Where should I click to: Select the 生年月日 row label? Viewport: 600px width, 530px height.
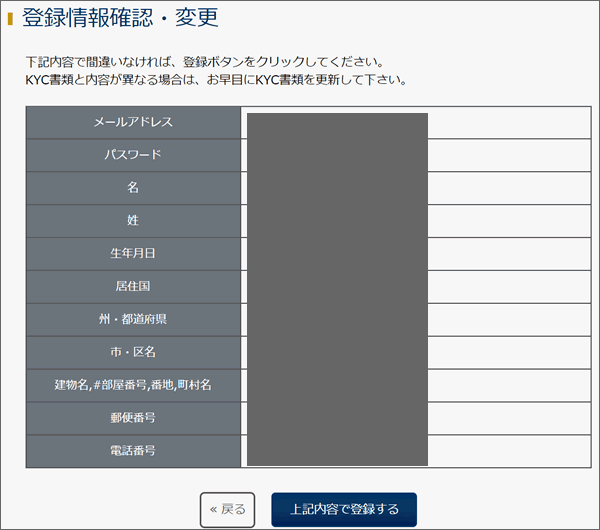[133, 254]
